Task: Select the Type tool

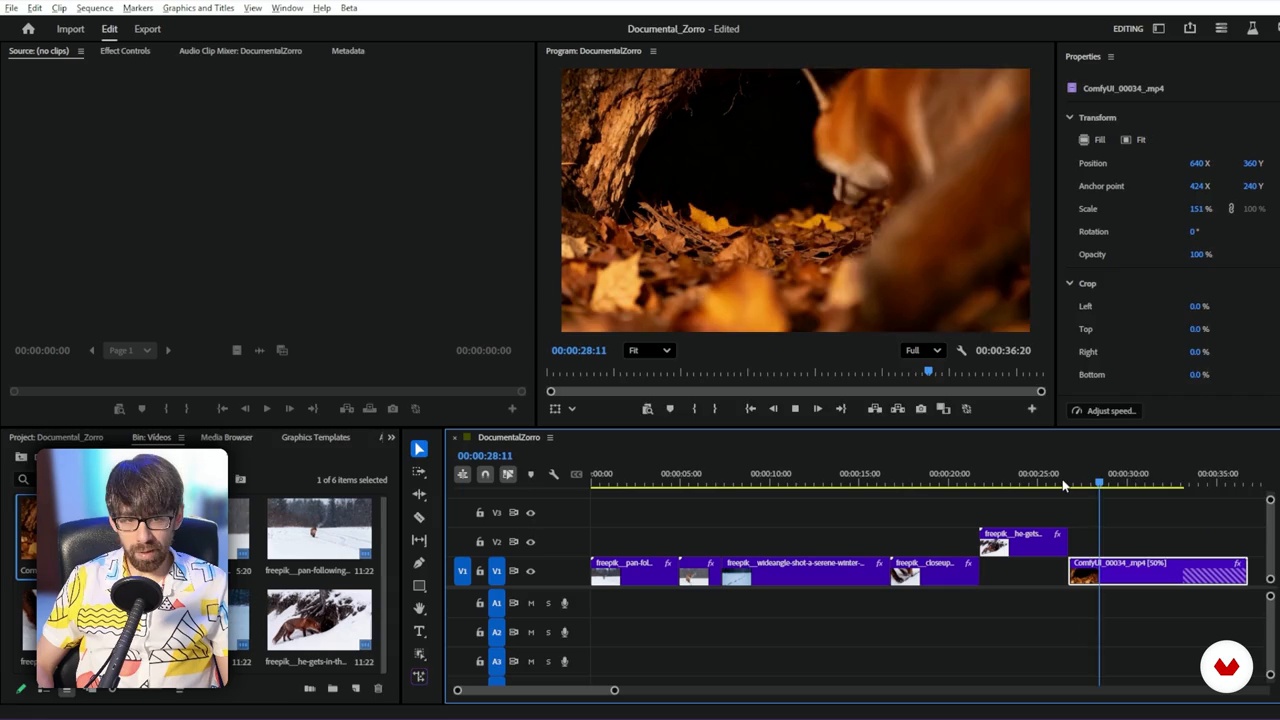Action: coord(419,631)
